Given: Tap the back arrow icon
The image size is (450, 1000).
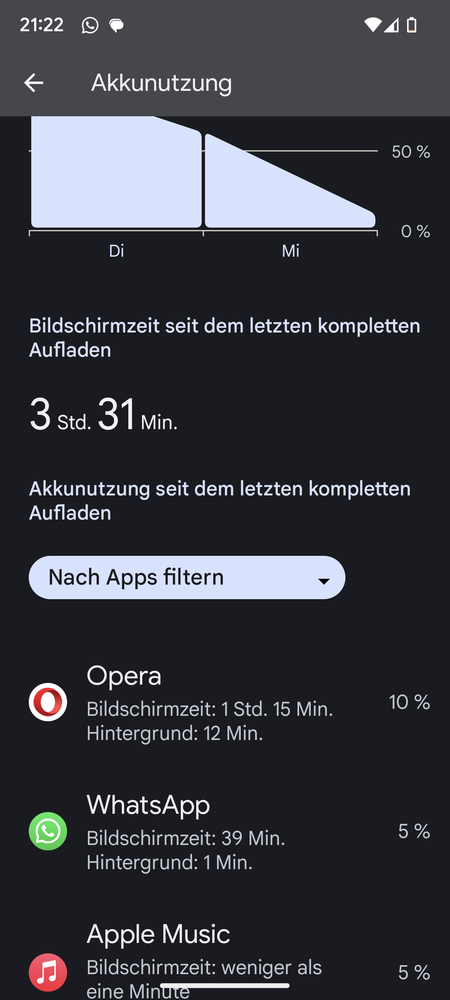Looking at the screenshot, I should click(34, 83).
